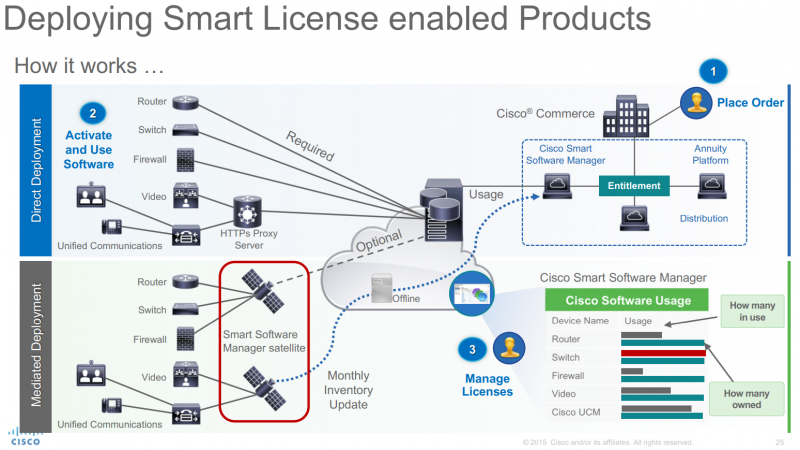Click the IP phone icon in Direct Deployment
This screenshot has height=450, width=800.
111,227
